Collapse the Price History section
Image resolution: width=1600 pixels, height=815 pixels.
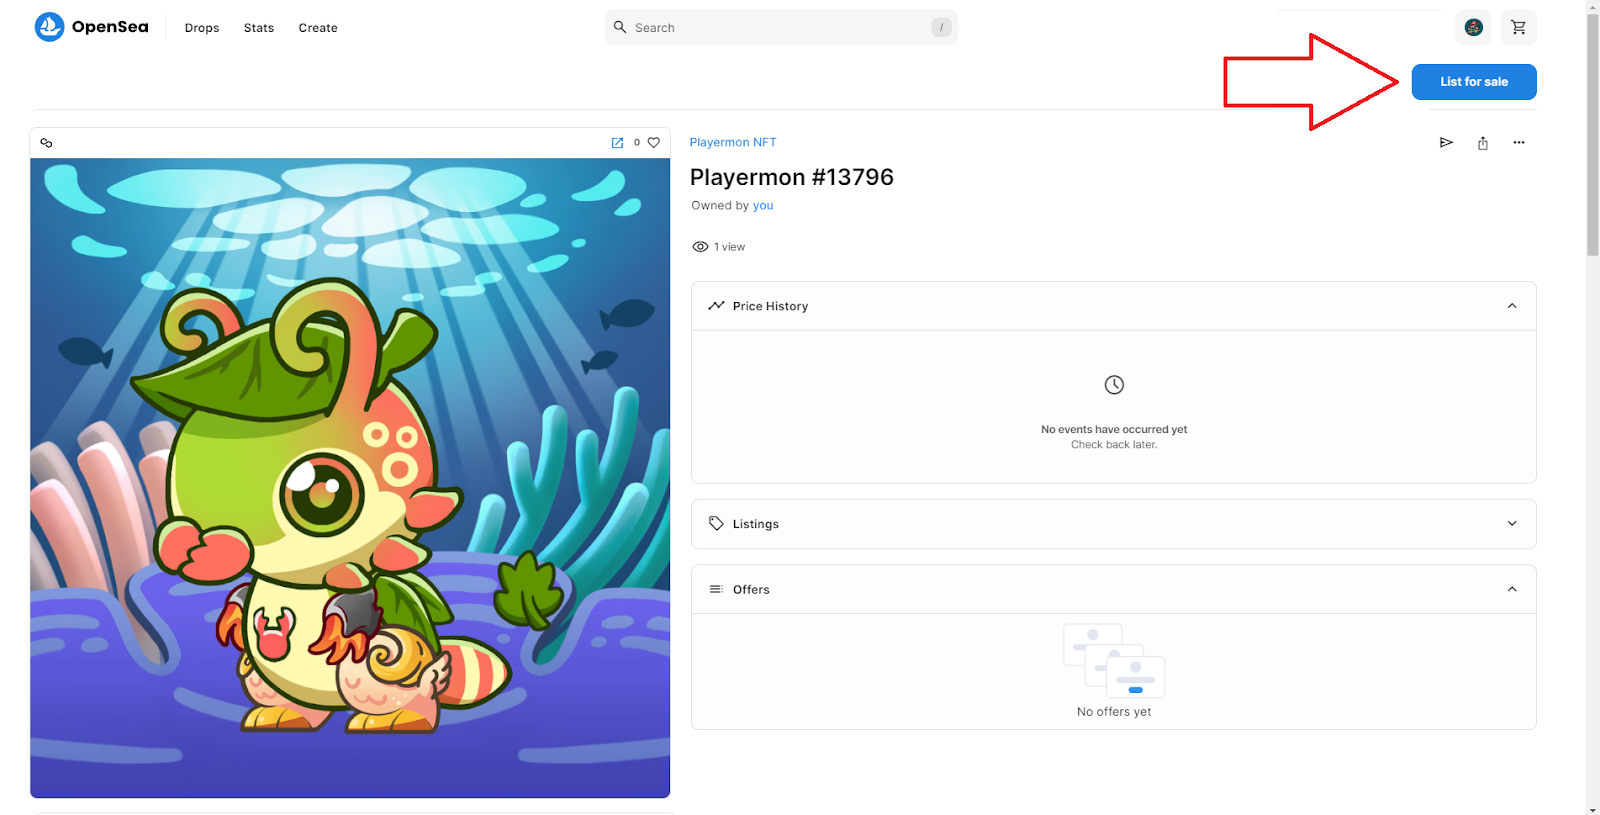[x=1512, y=306]
